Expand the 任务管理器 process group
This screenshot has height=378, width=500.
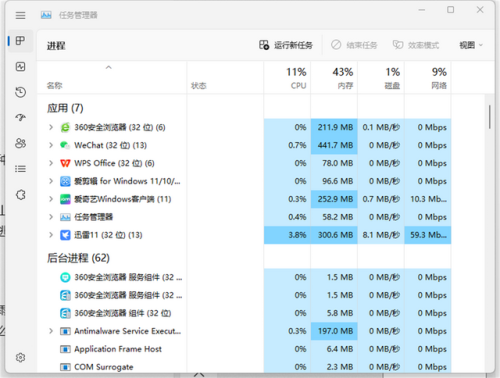[51, 217]
